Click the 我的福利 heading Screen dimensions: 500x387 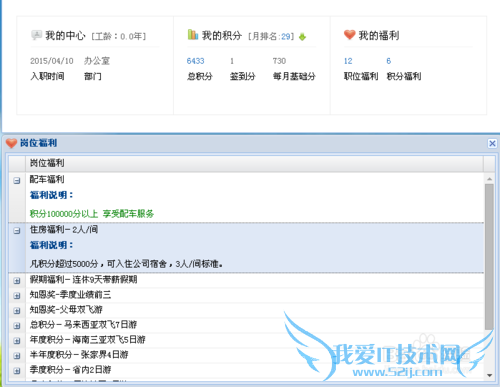(379, 35)
